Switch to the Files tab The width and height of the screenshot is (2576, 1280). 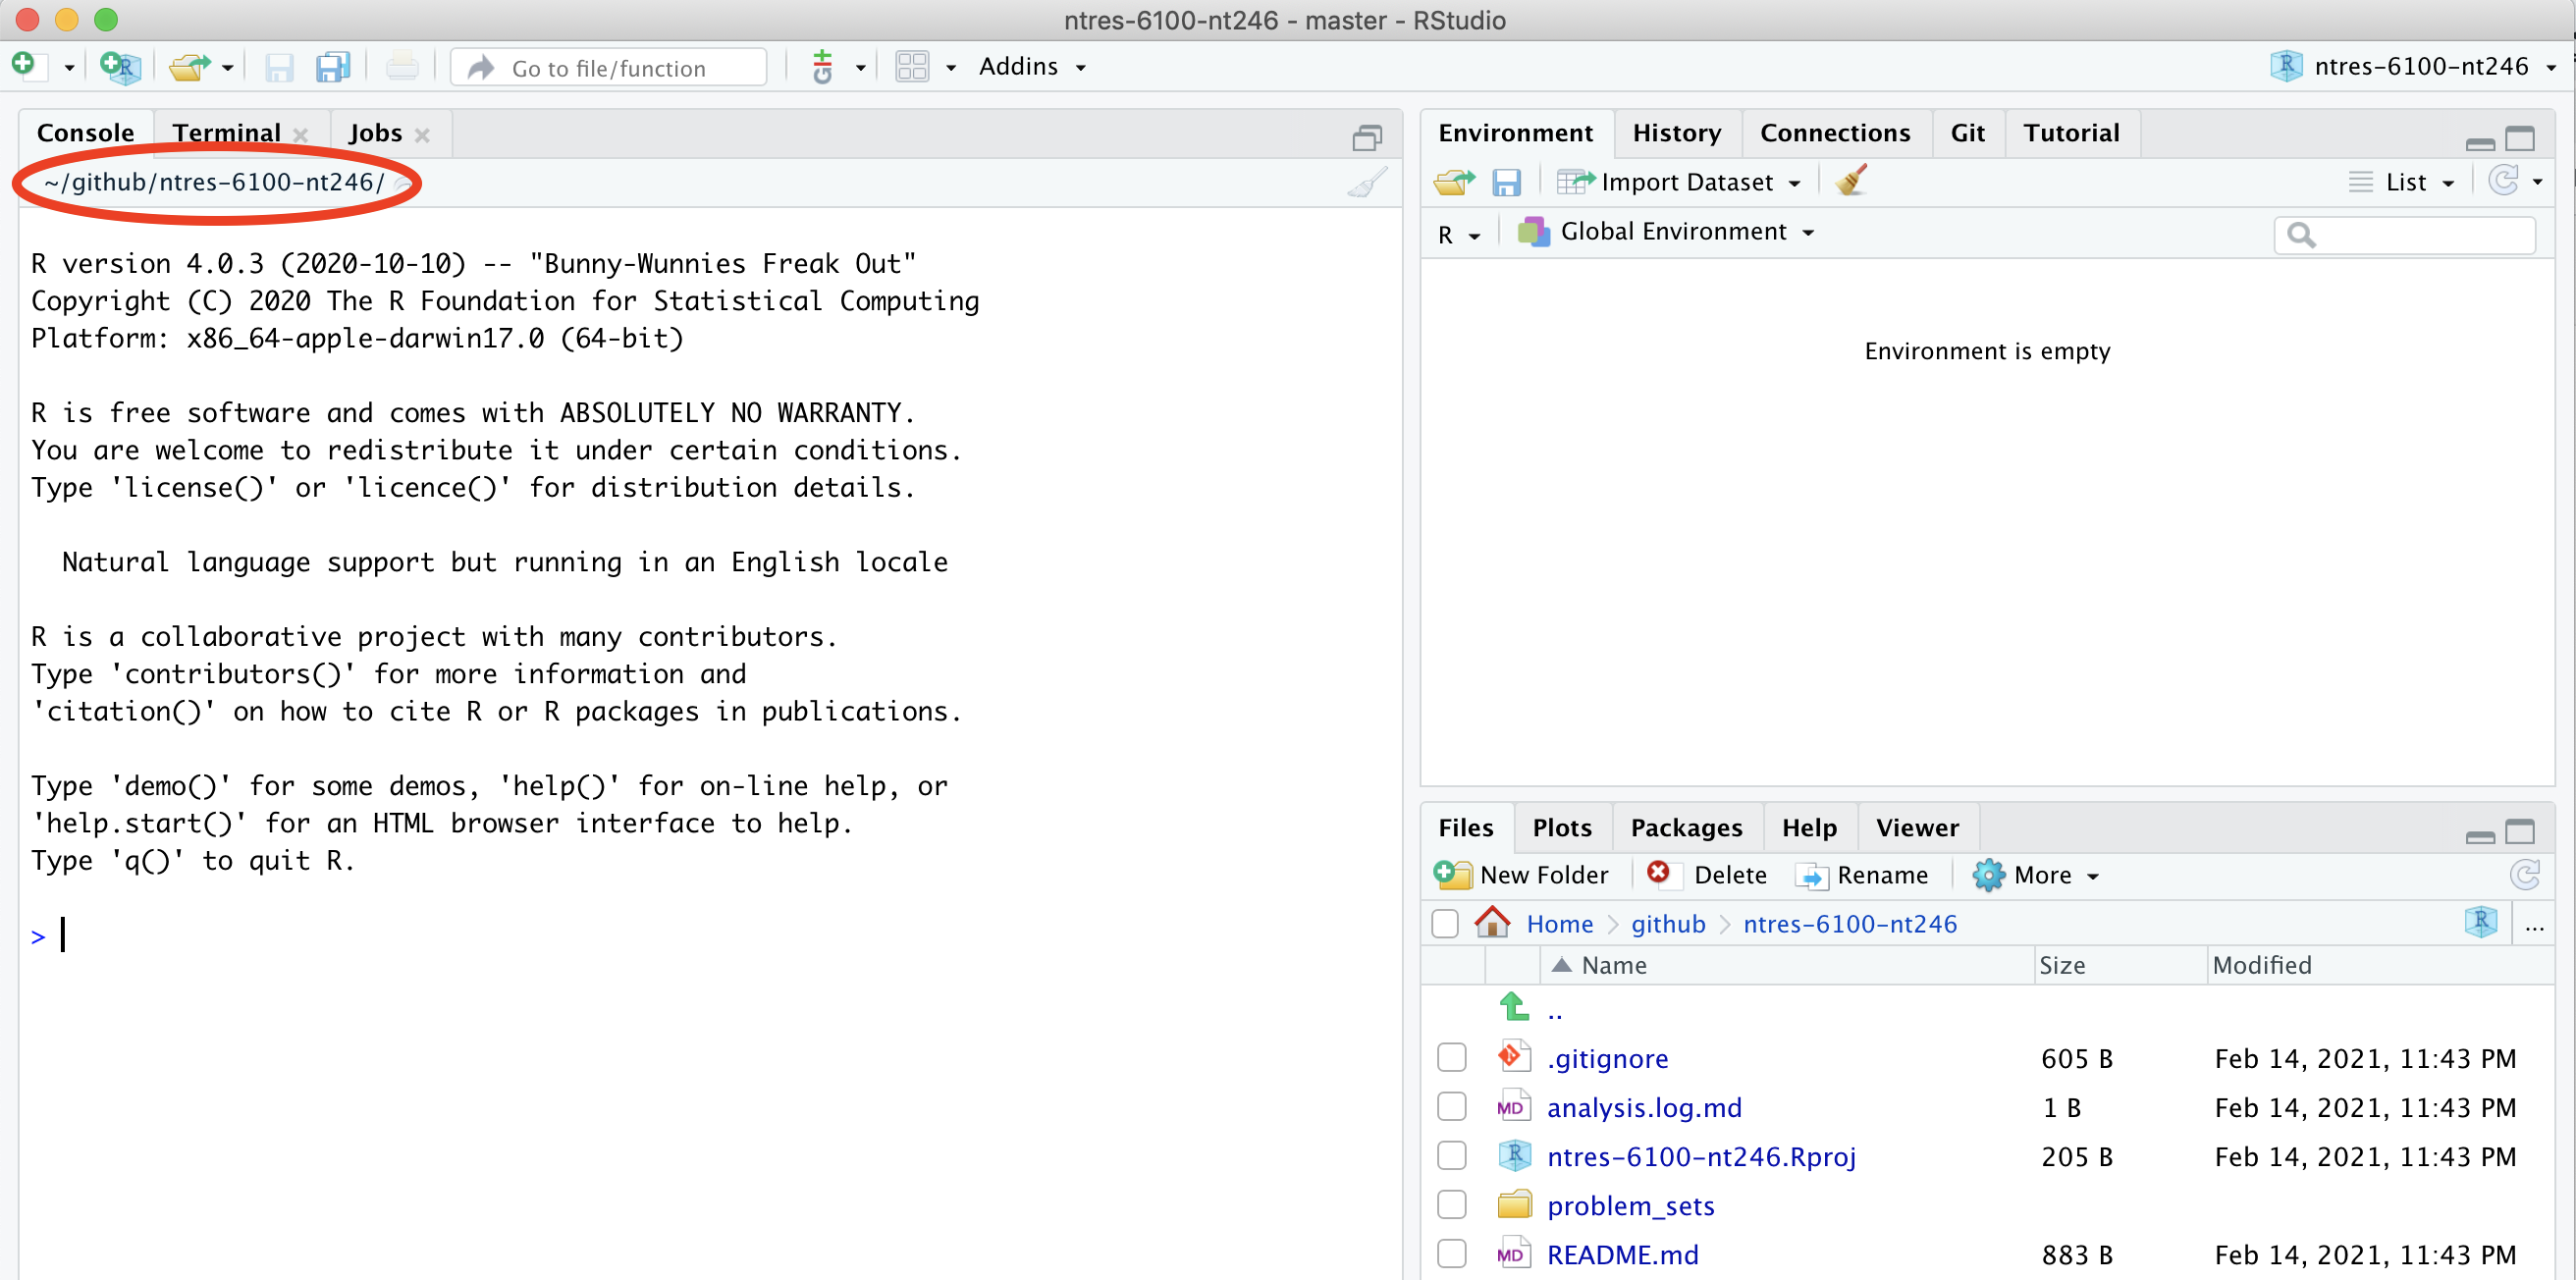[x=1465, y=828]
